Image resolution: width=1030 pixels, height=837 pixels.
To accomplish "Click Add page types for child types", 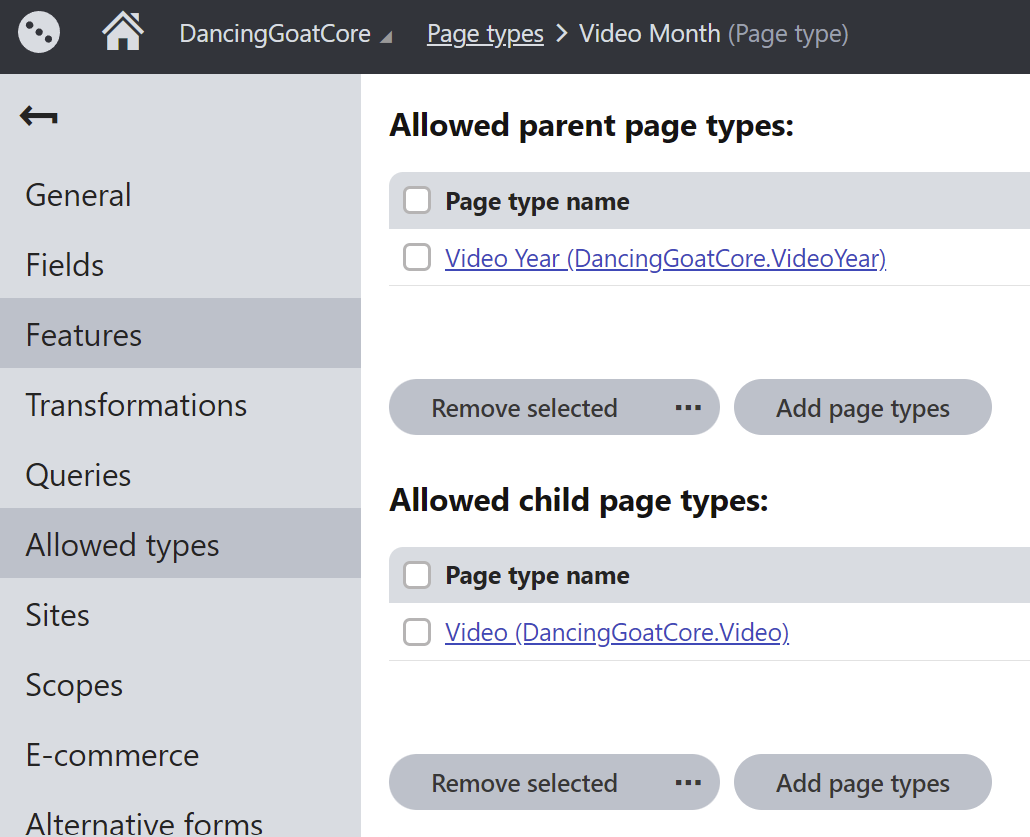I will tap(862, 782).
